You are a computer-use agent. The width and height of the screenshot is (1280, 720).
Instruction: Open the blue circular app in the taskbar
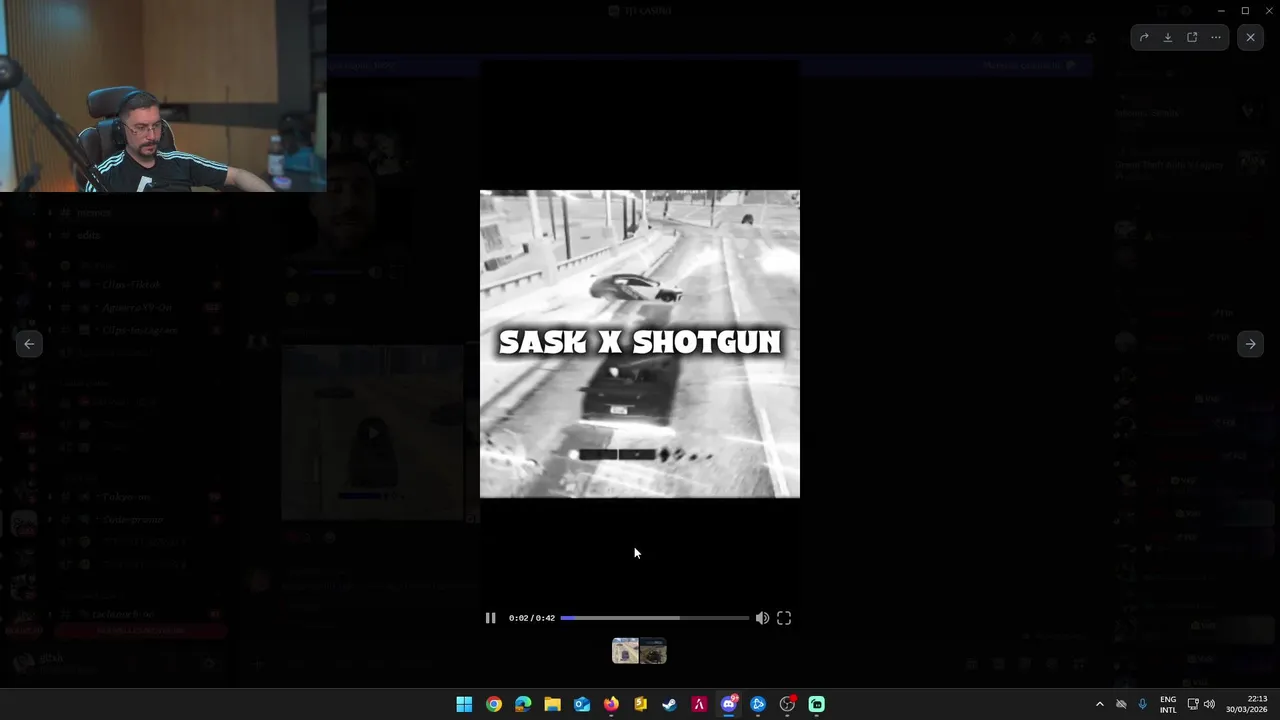coord(758,704)
